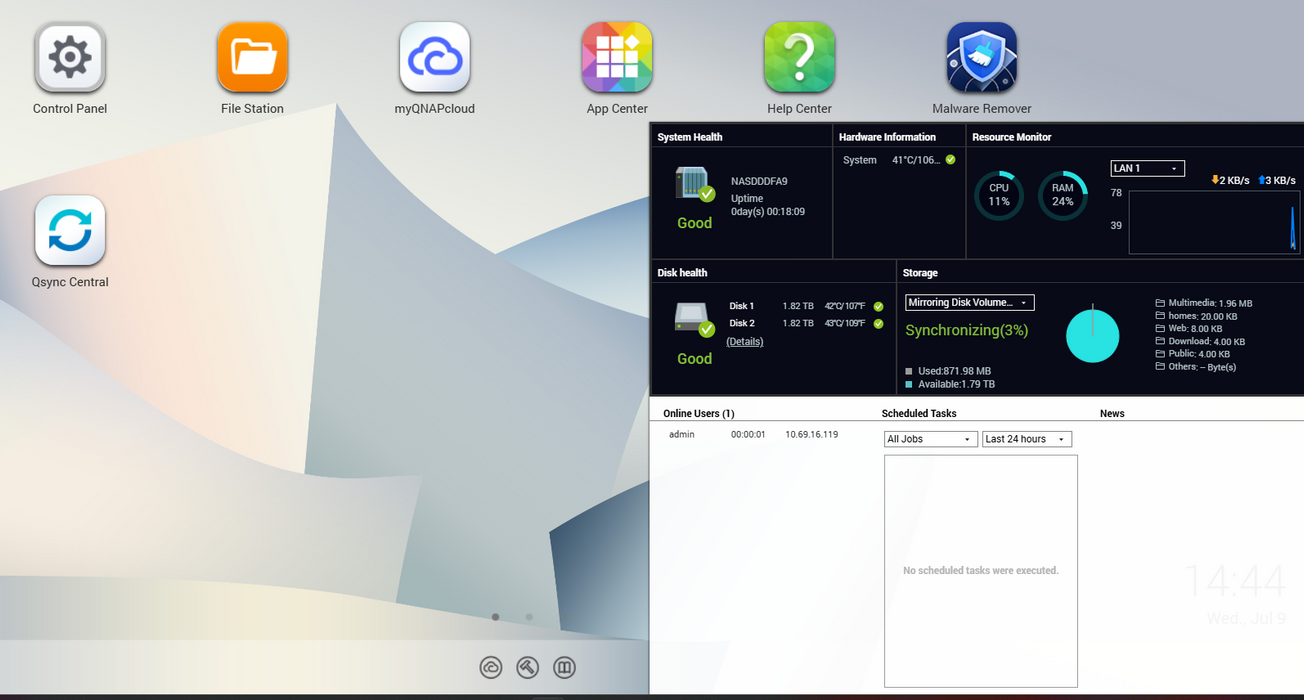Click the utility tools dock icon
The height and width of the screenshot is (700, 1304).
(527, 667)
